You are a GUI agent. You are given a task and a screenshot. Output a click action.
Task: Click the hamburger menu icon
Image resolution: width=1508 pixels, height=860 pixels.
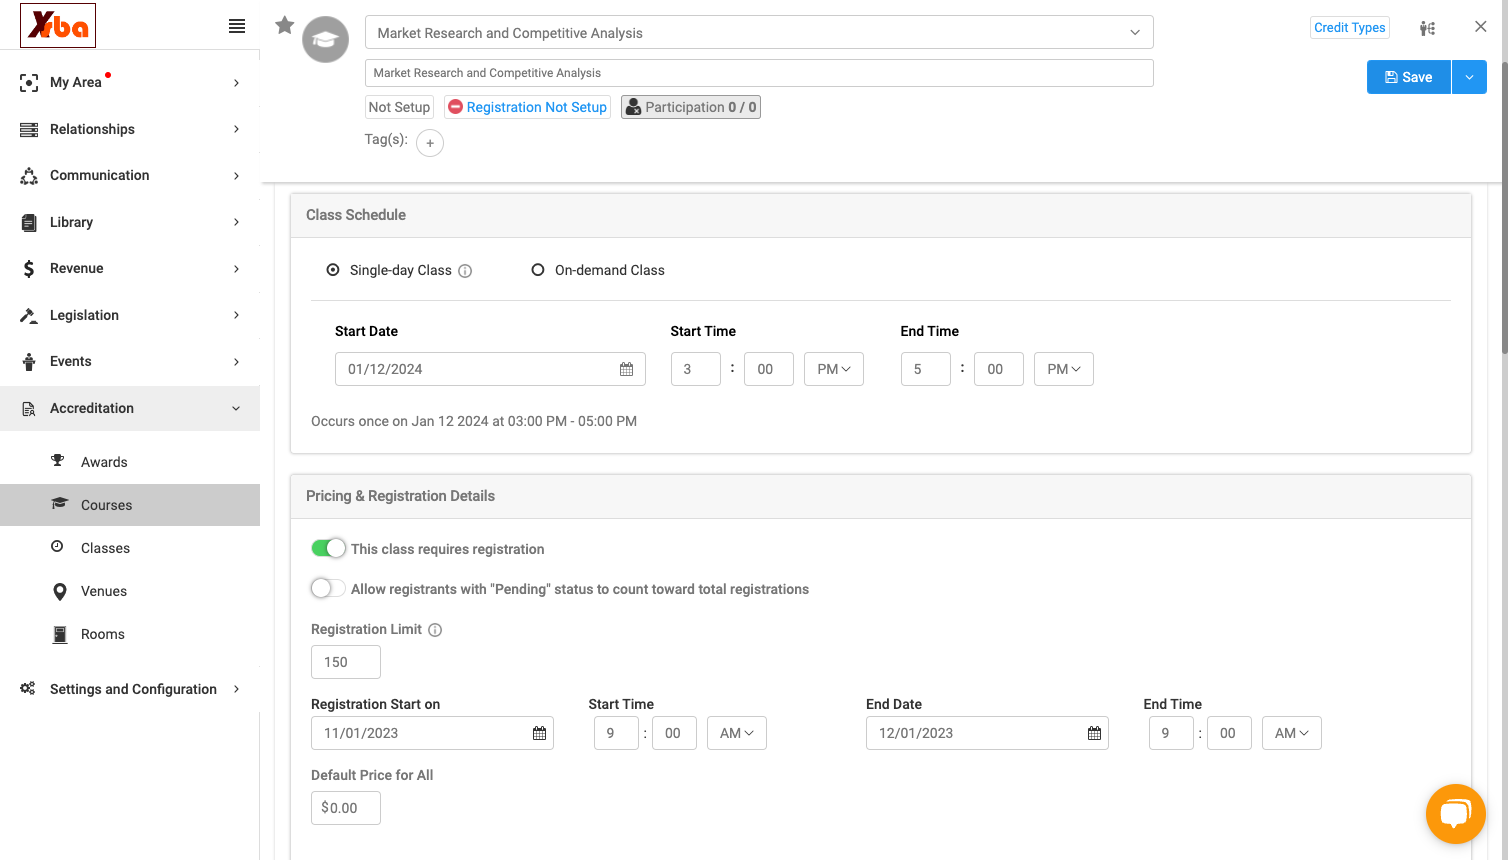237,26
